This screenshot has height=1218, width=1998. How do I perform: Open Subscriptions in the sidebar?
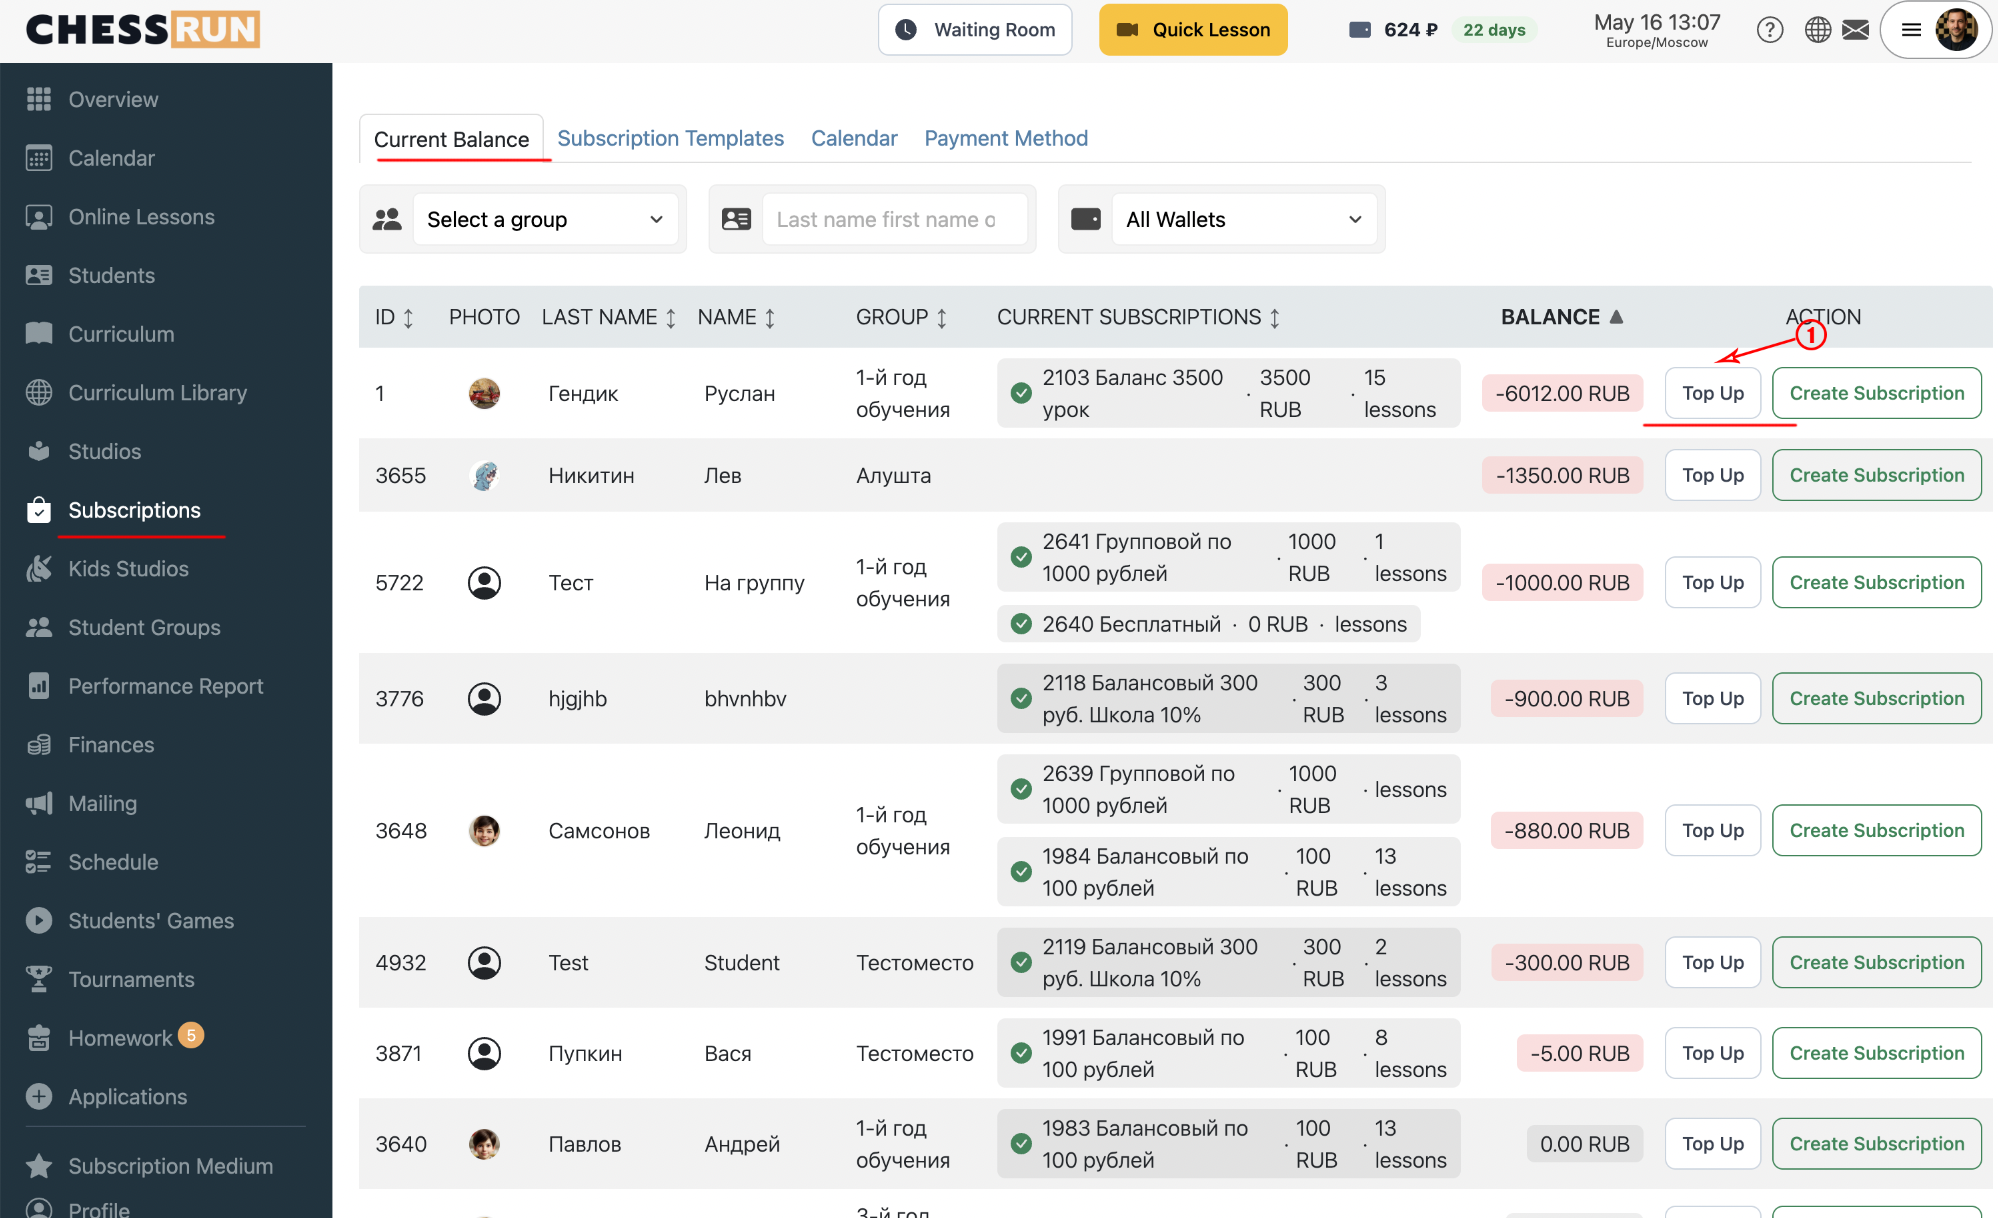tap(134, 511)
